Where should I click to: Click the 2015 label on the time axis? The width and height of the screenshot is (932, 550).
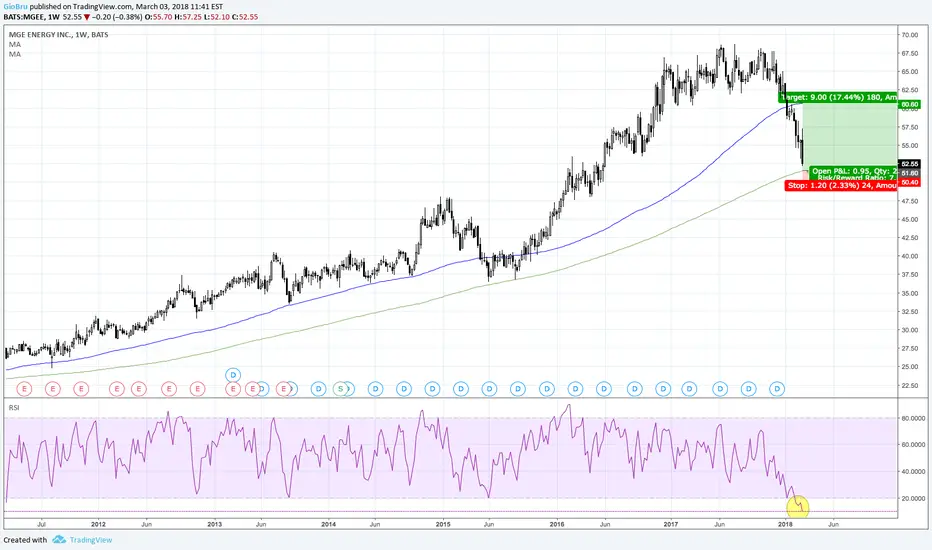[x=443, y=524]
